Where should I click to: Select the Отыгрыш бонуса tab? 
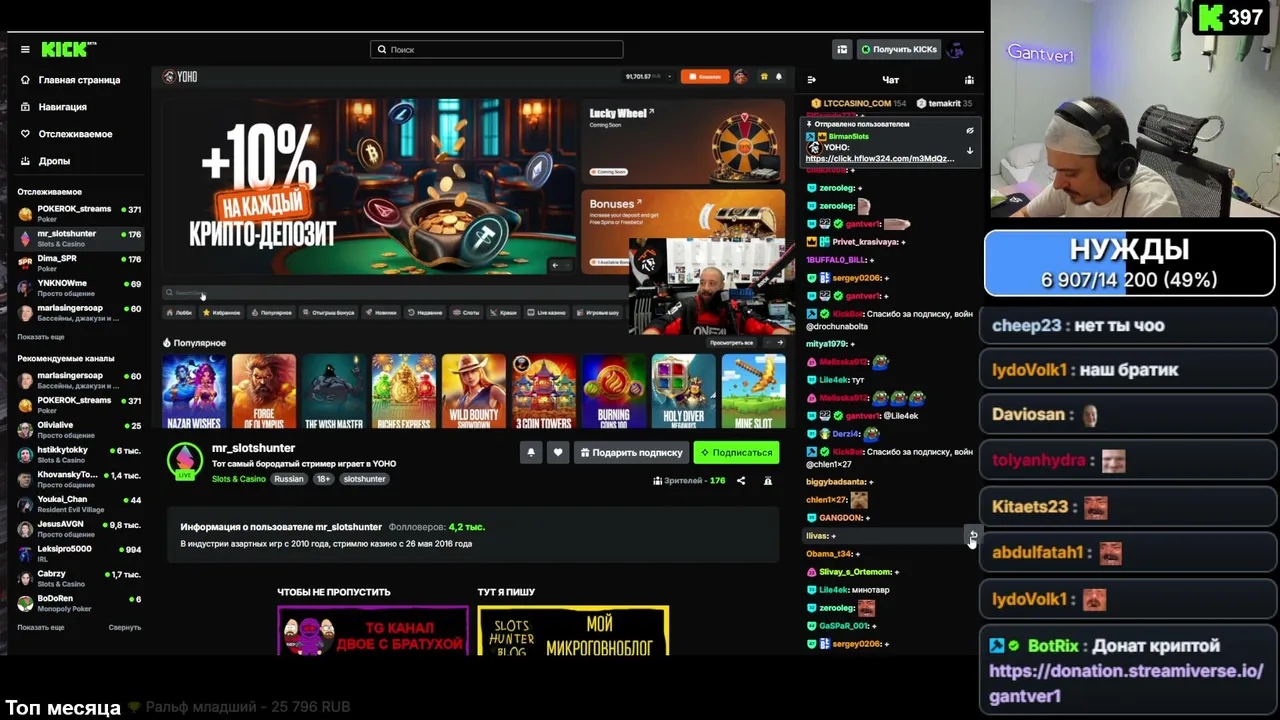[x=328, y=313]
